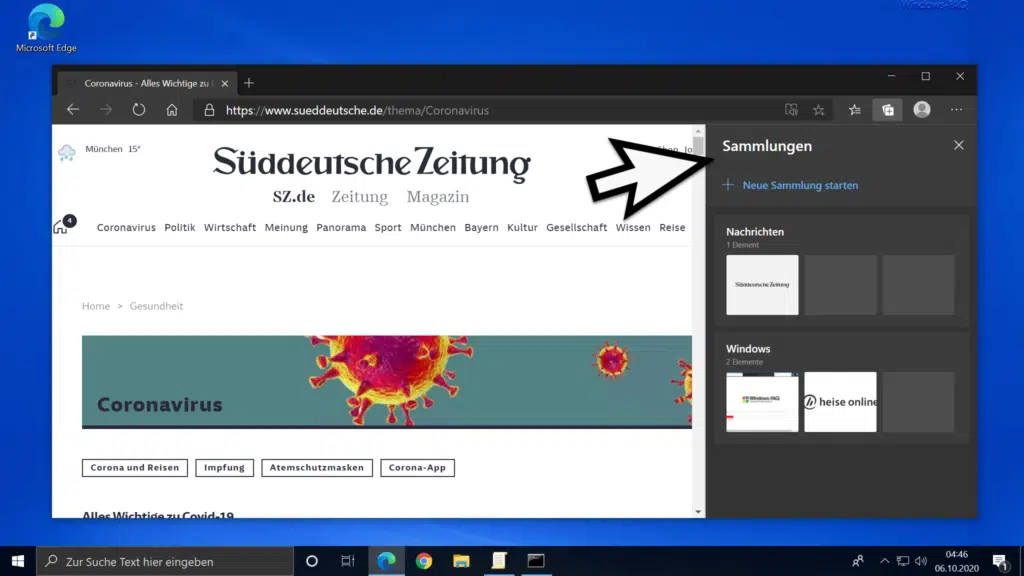Follow the Gesundheit breadcrumb link

tap(156, 306)
